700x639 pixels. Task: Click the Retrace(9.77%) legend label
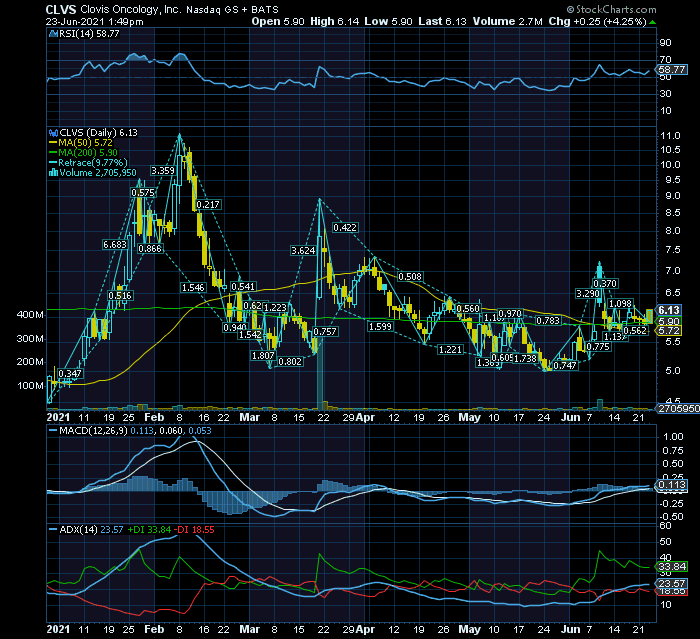pos(92,163)
